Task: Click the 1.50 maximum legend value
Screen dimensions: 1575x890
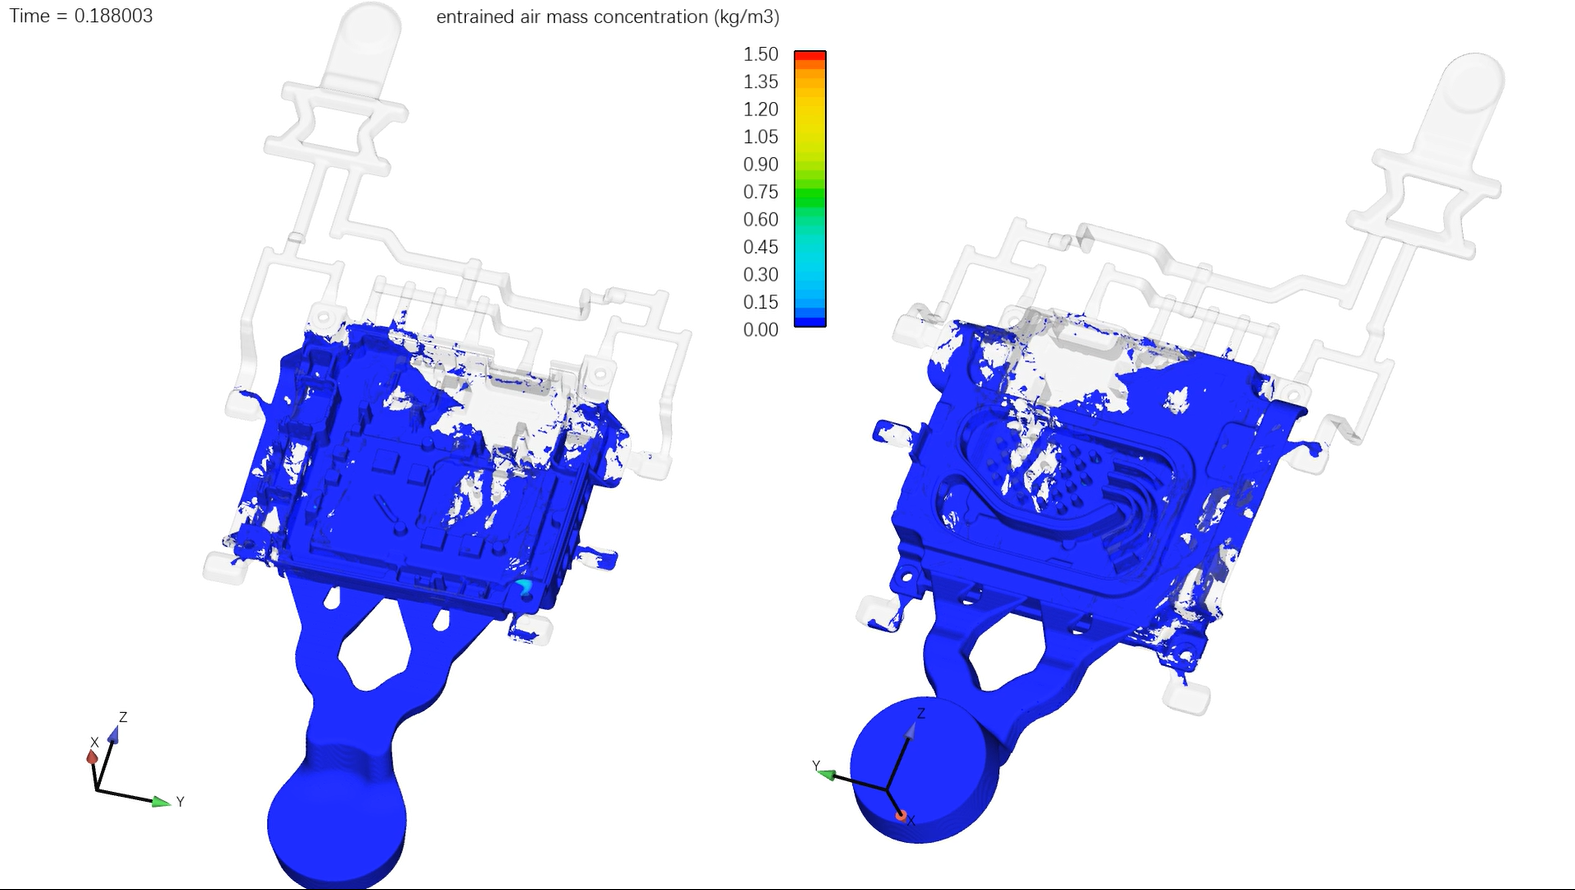Action: tap(760, 54)
